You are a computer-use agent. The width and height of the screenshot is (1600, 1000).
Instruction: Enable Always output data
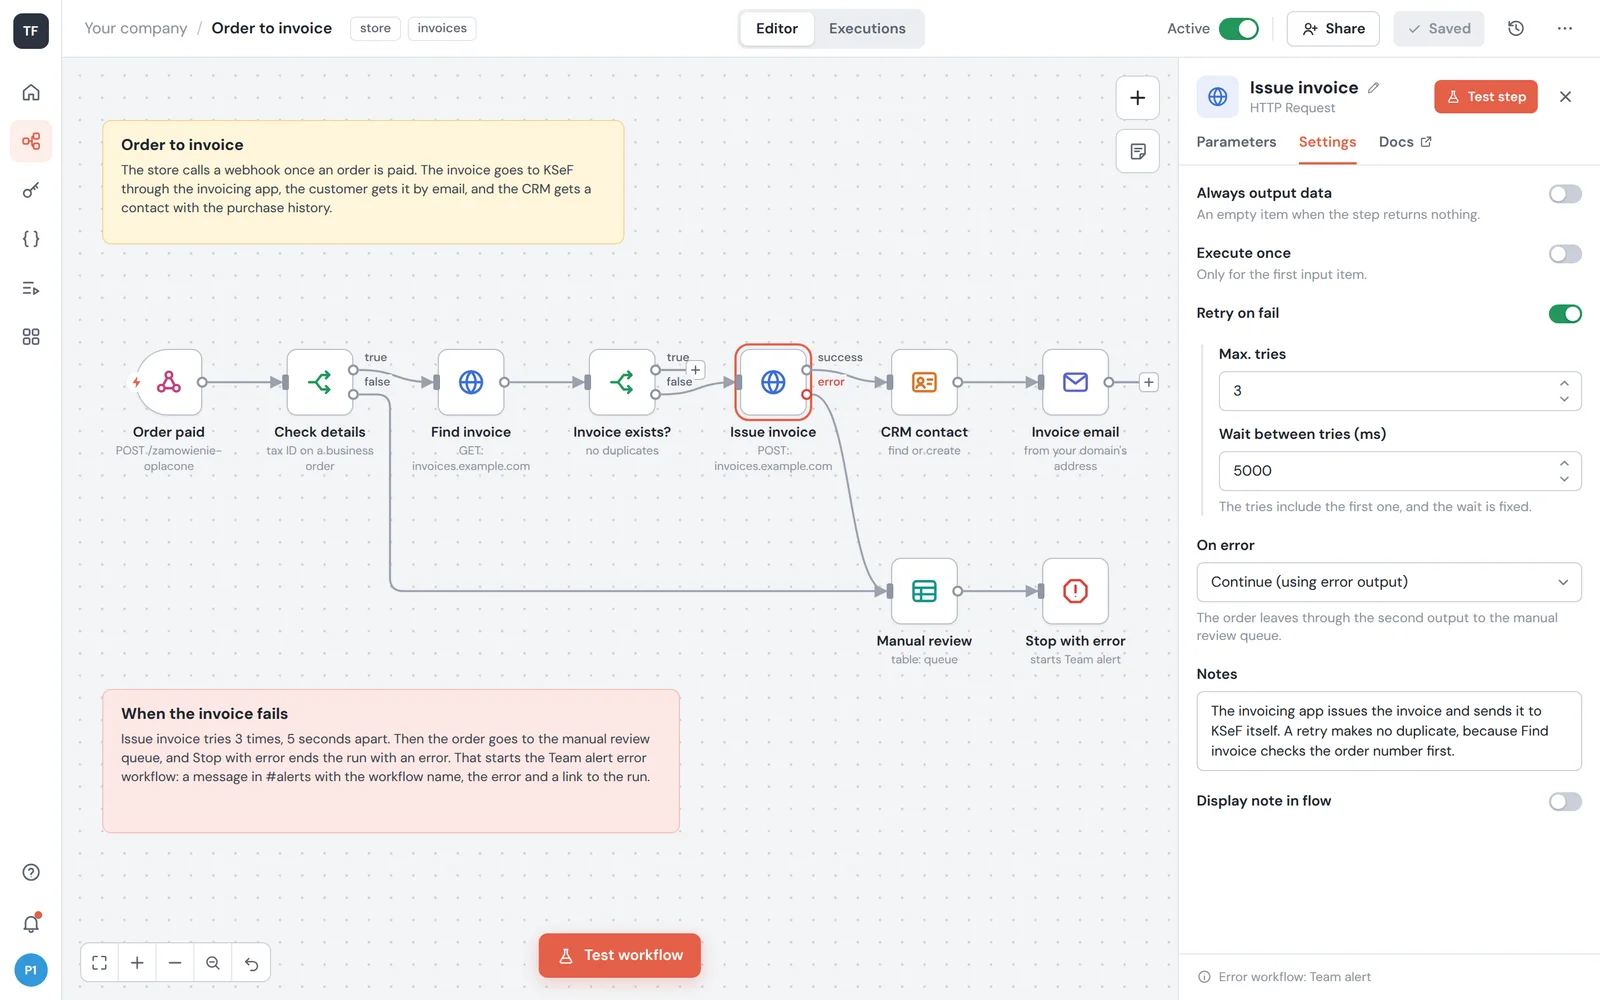pyautogui.click(x=1565, y=194)
